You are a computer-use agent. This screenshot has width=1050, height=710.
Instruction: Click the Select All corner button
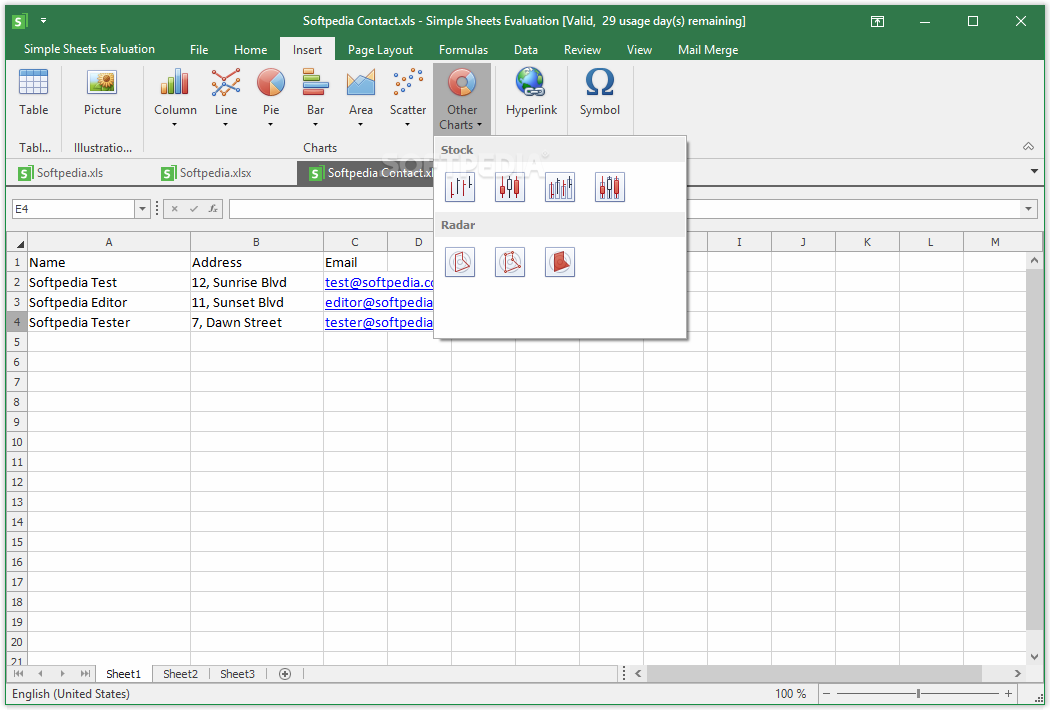coord(17,242)
